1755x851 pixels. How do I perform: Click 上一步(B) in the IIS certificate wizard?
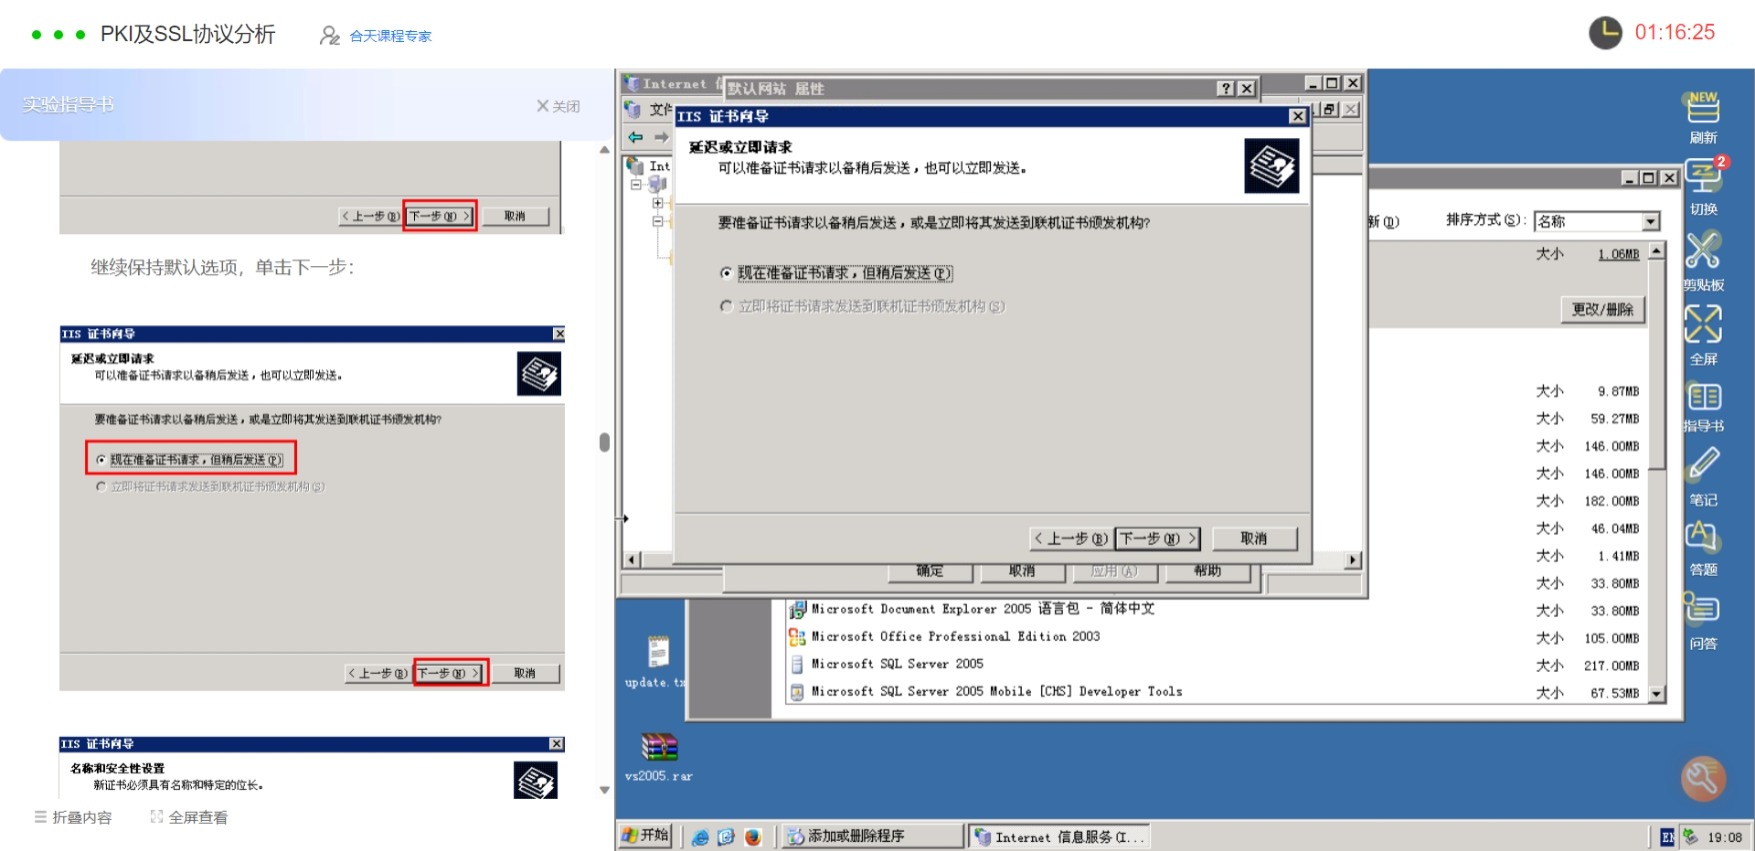(1071, 539)
